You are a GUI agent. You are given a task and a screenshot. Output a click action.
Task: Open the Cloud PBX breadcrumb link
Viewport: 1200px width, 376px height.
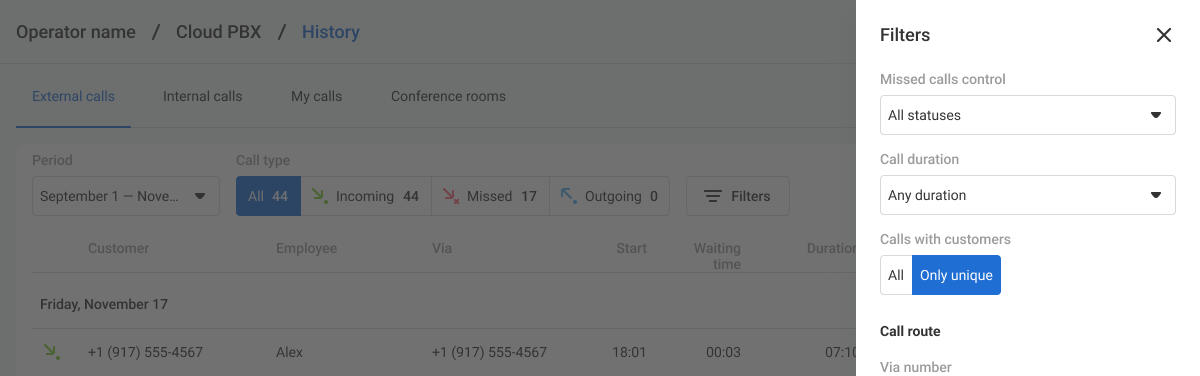click(x=218, y=32)
